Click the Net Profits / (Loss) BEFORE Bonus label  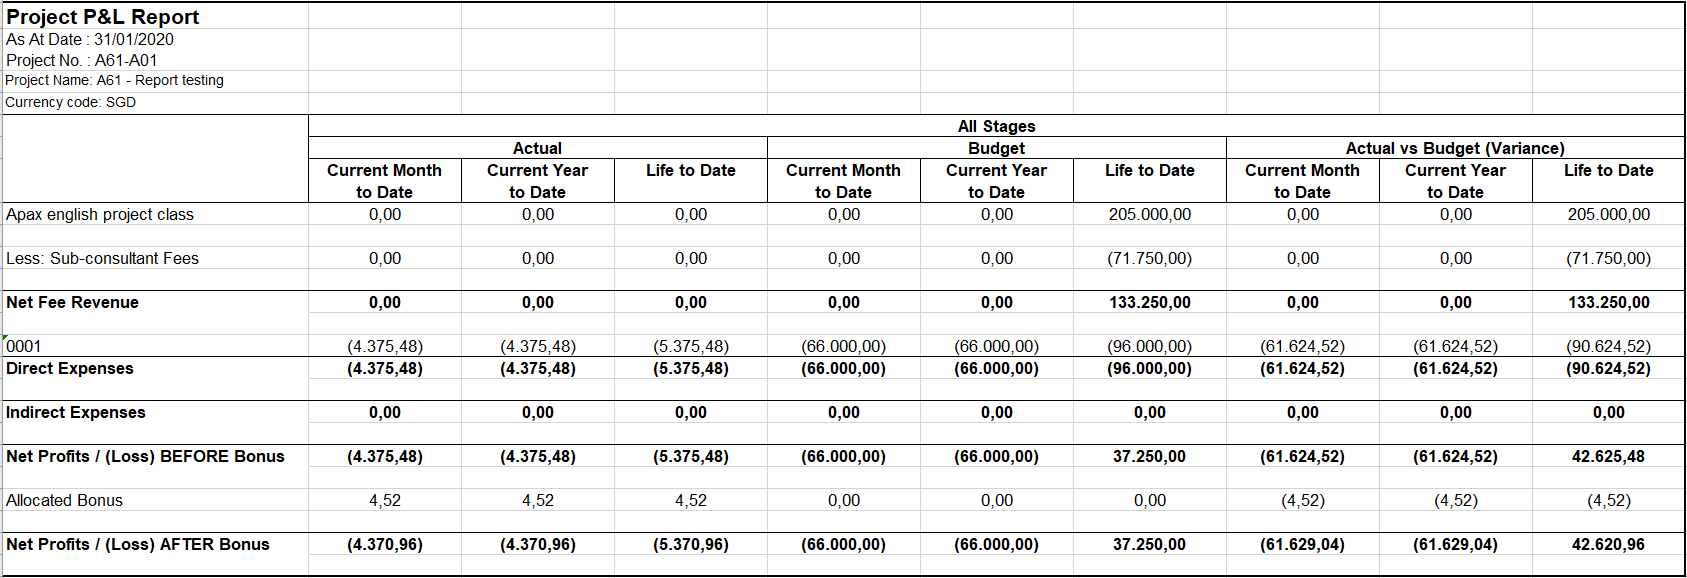click(145, 456)
